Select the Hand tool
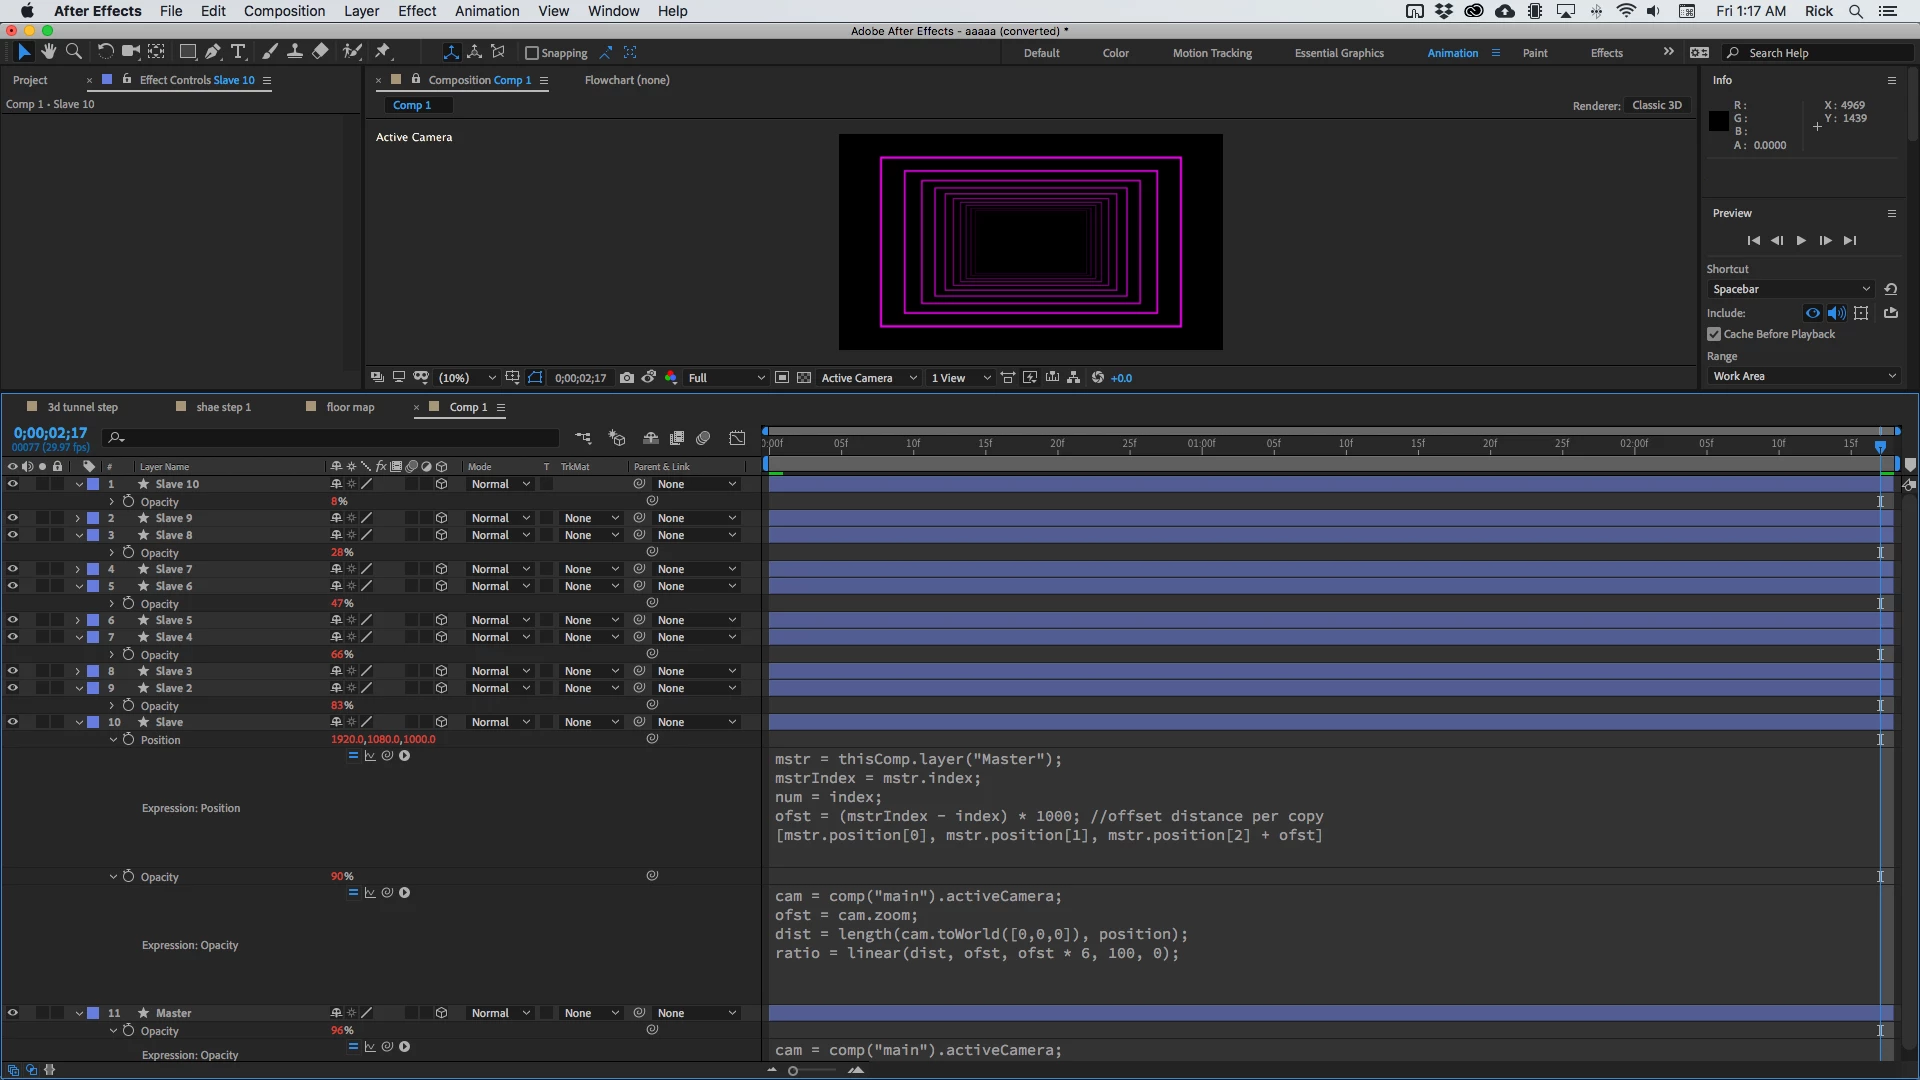The image size is (1920, 1080). click(x=48, y=52)
